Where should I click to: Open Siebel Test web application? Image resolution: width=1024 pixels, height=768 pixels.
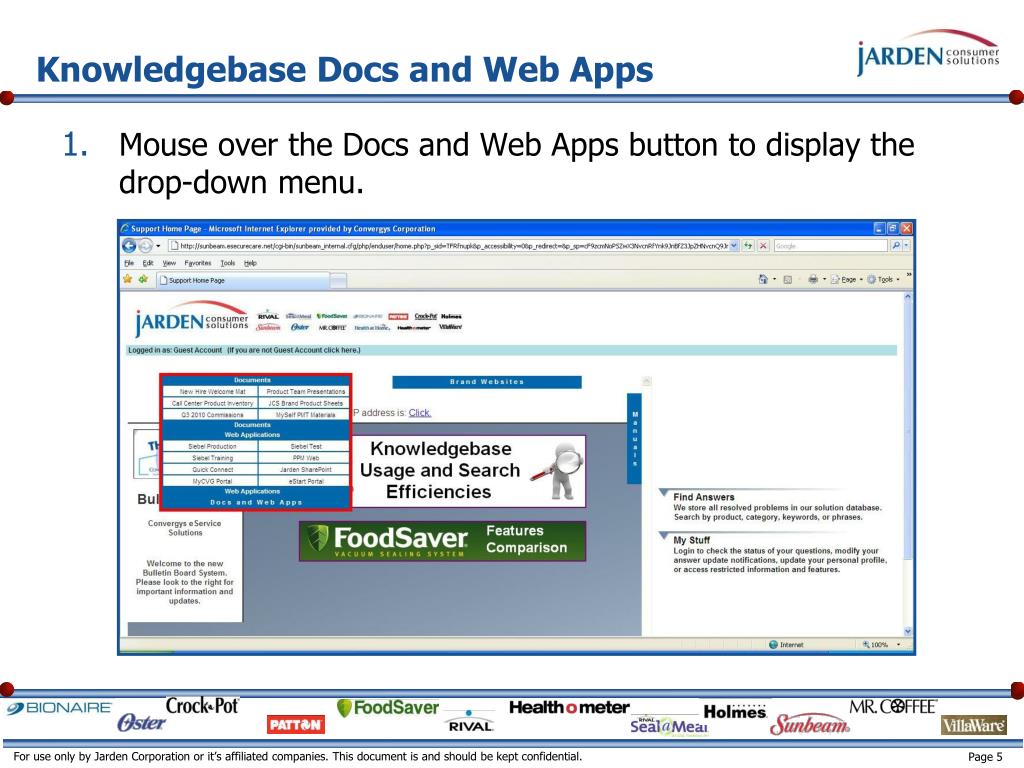click(306, 447)
